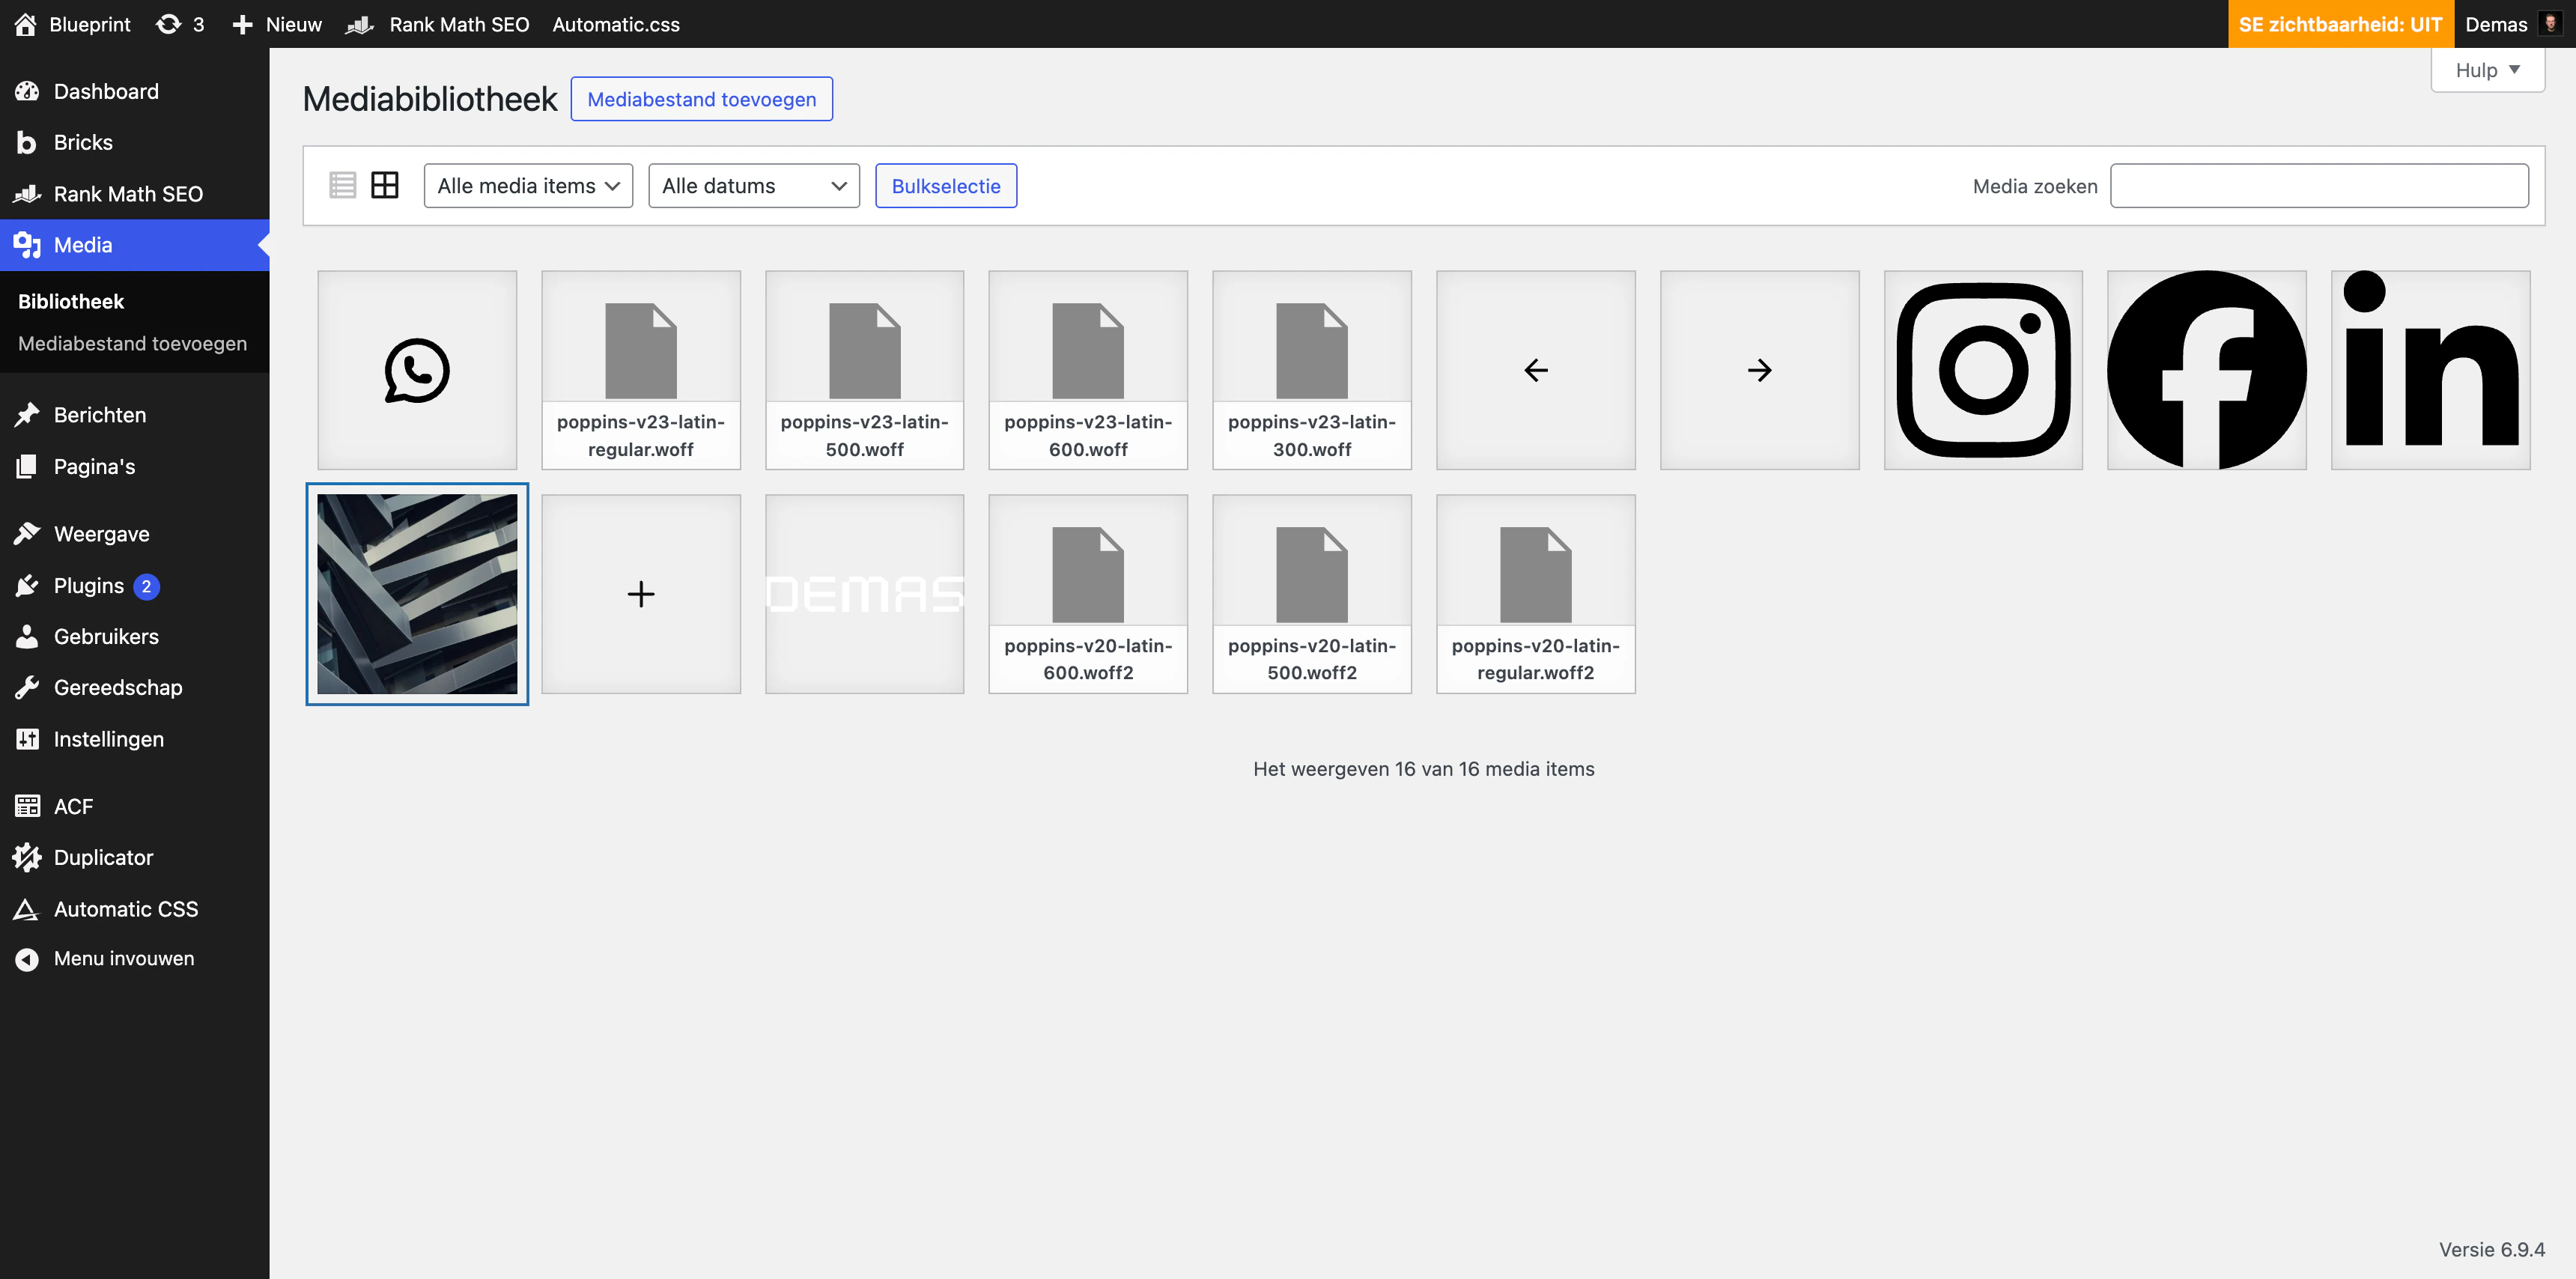2576x1279 pixels.
Task: Open the Blueprint home icon
Action: [25, 24]
